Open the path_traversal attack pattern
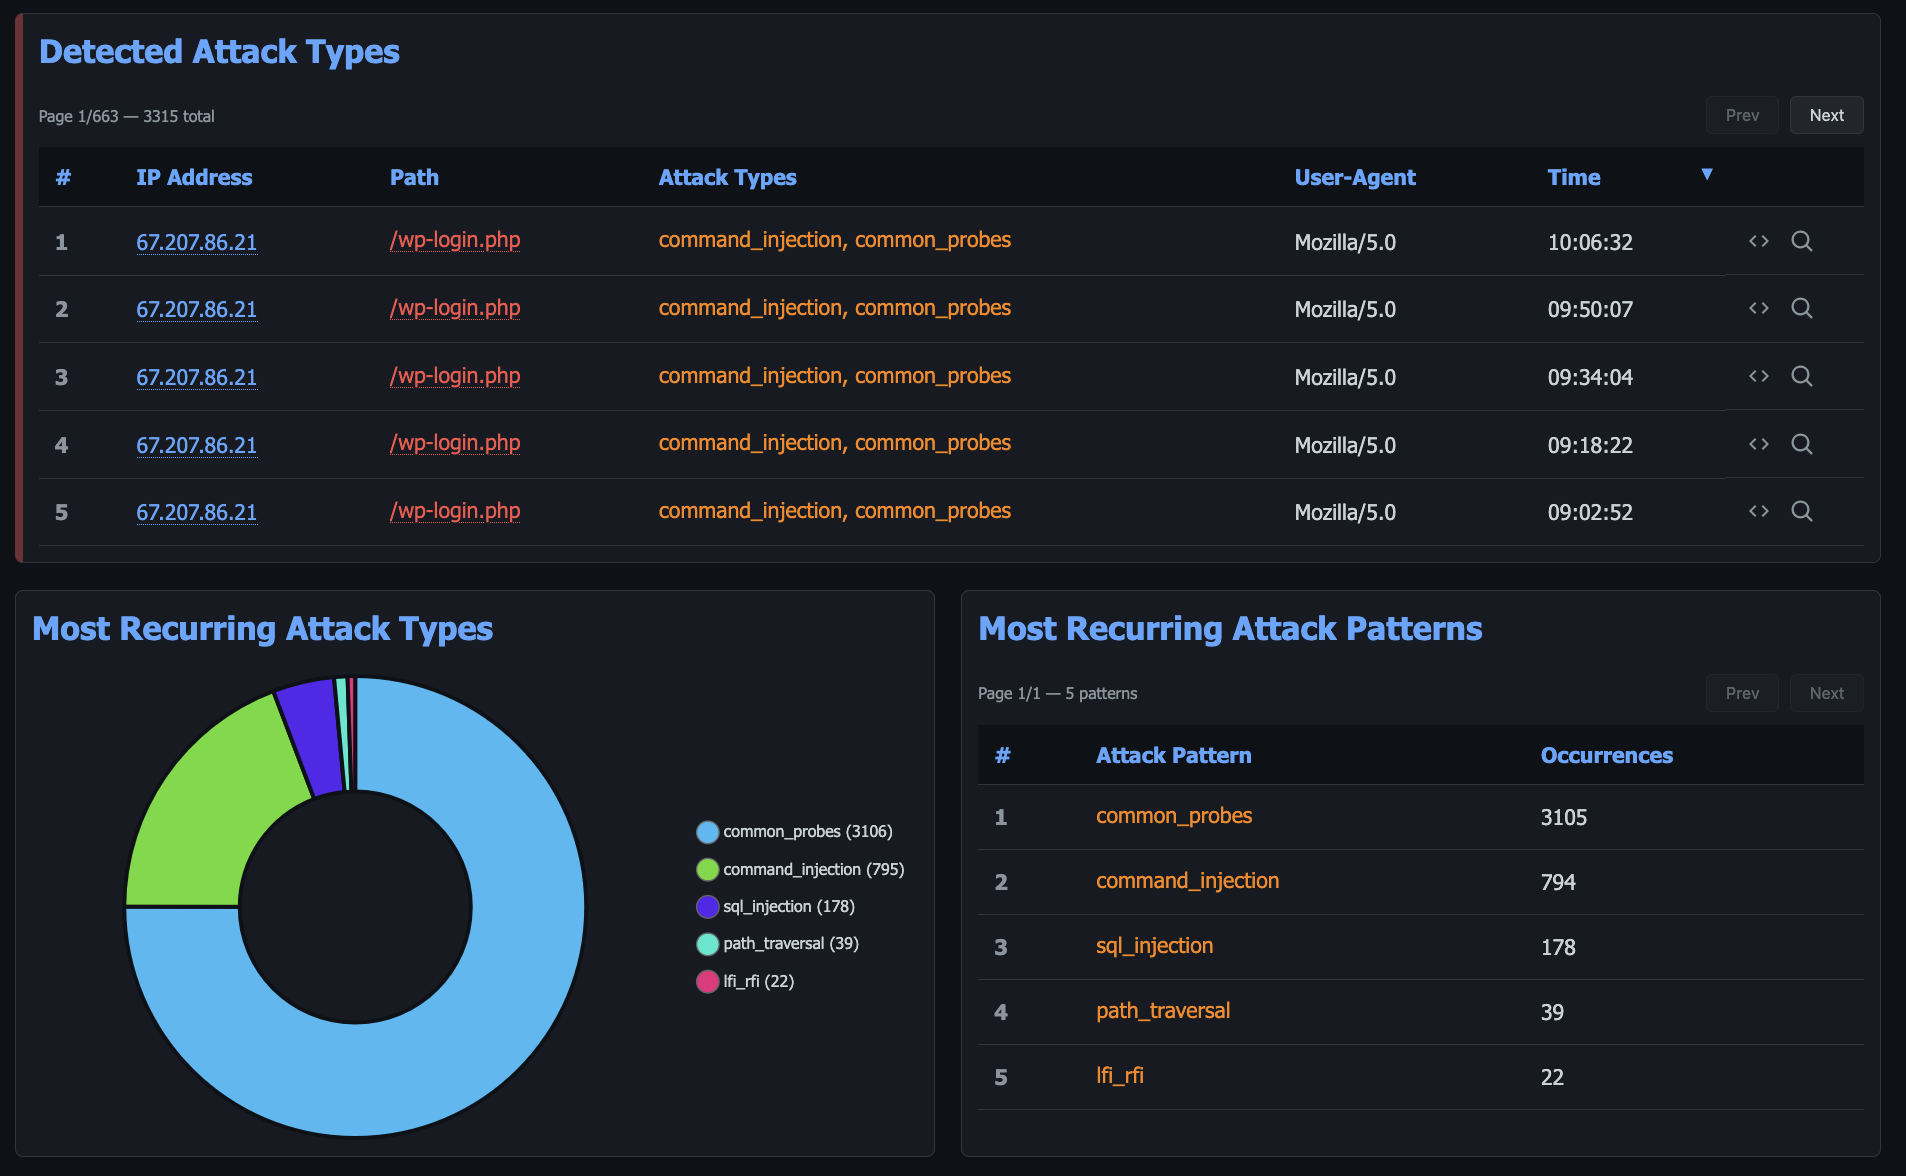Image resolution: width=1906 pixels, height=1176 pixels. [x=1162, y=1011]
